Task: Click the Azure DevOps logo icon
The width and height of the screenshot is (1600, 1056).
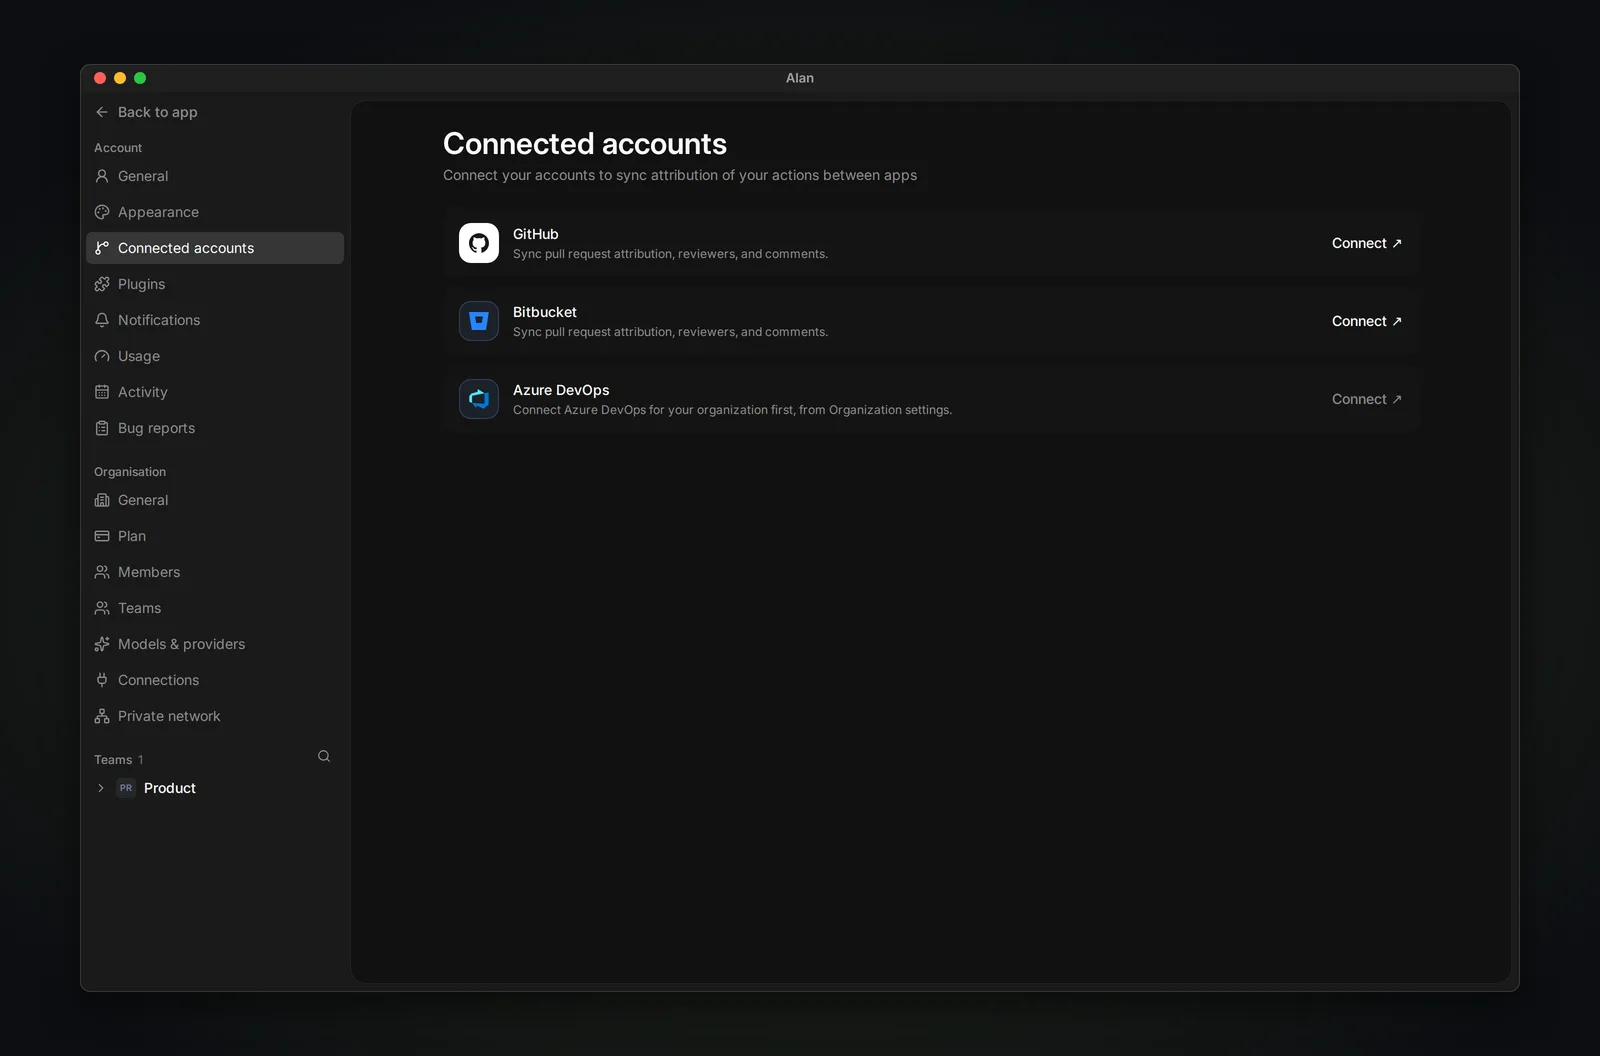Action: click(479, 399)
